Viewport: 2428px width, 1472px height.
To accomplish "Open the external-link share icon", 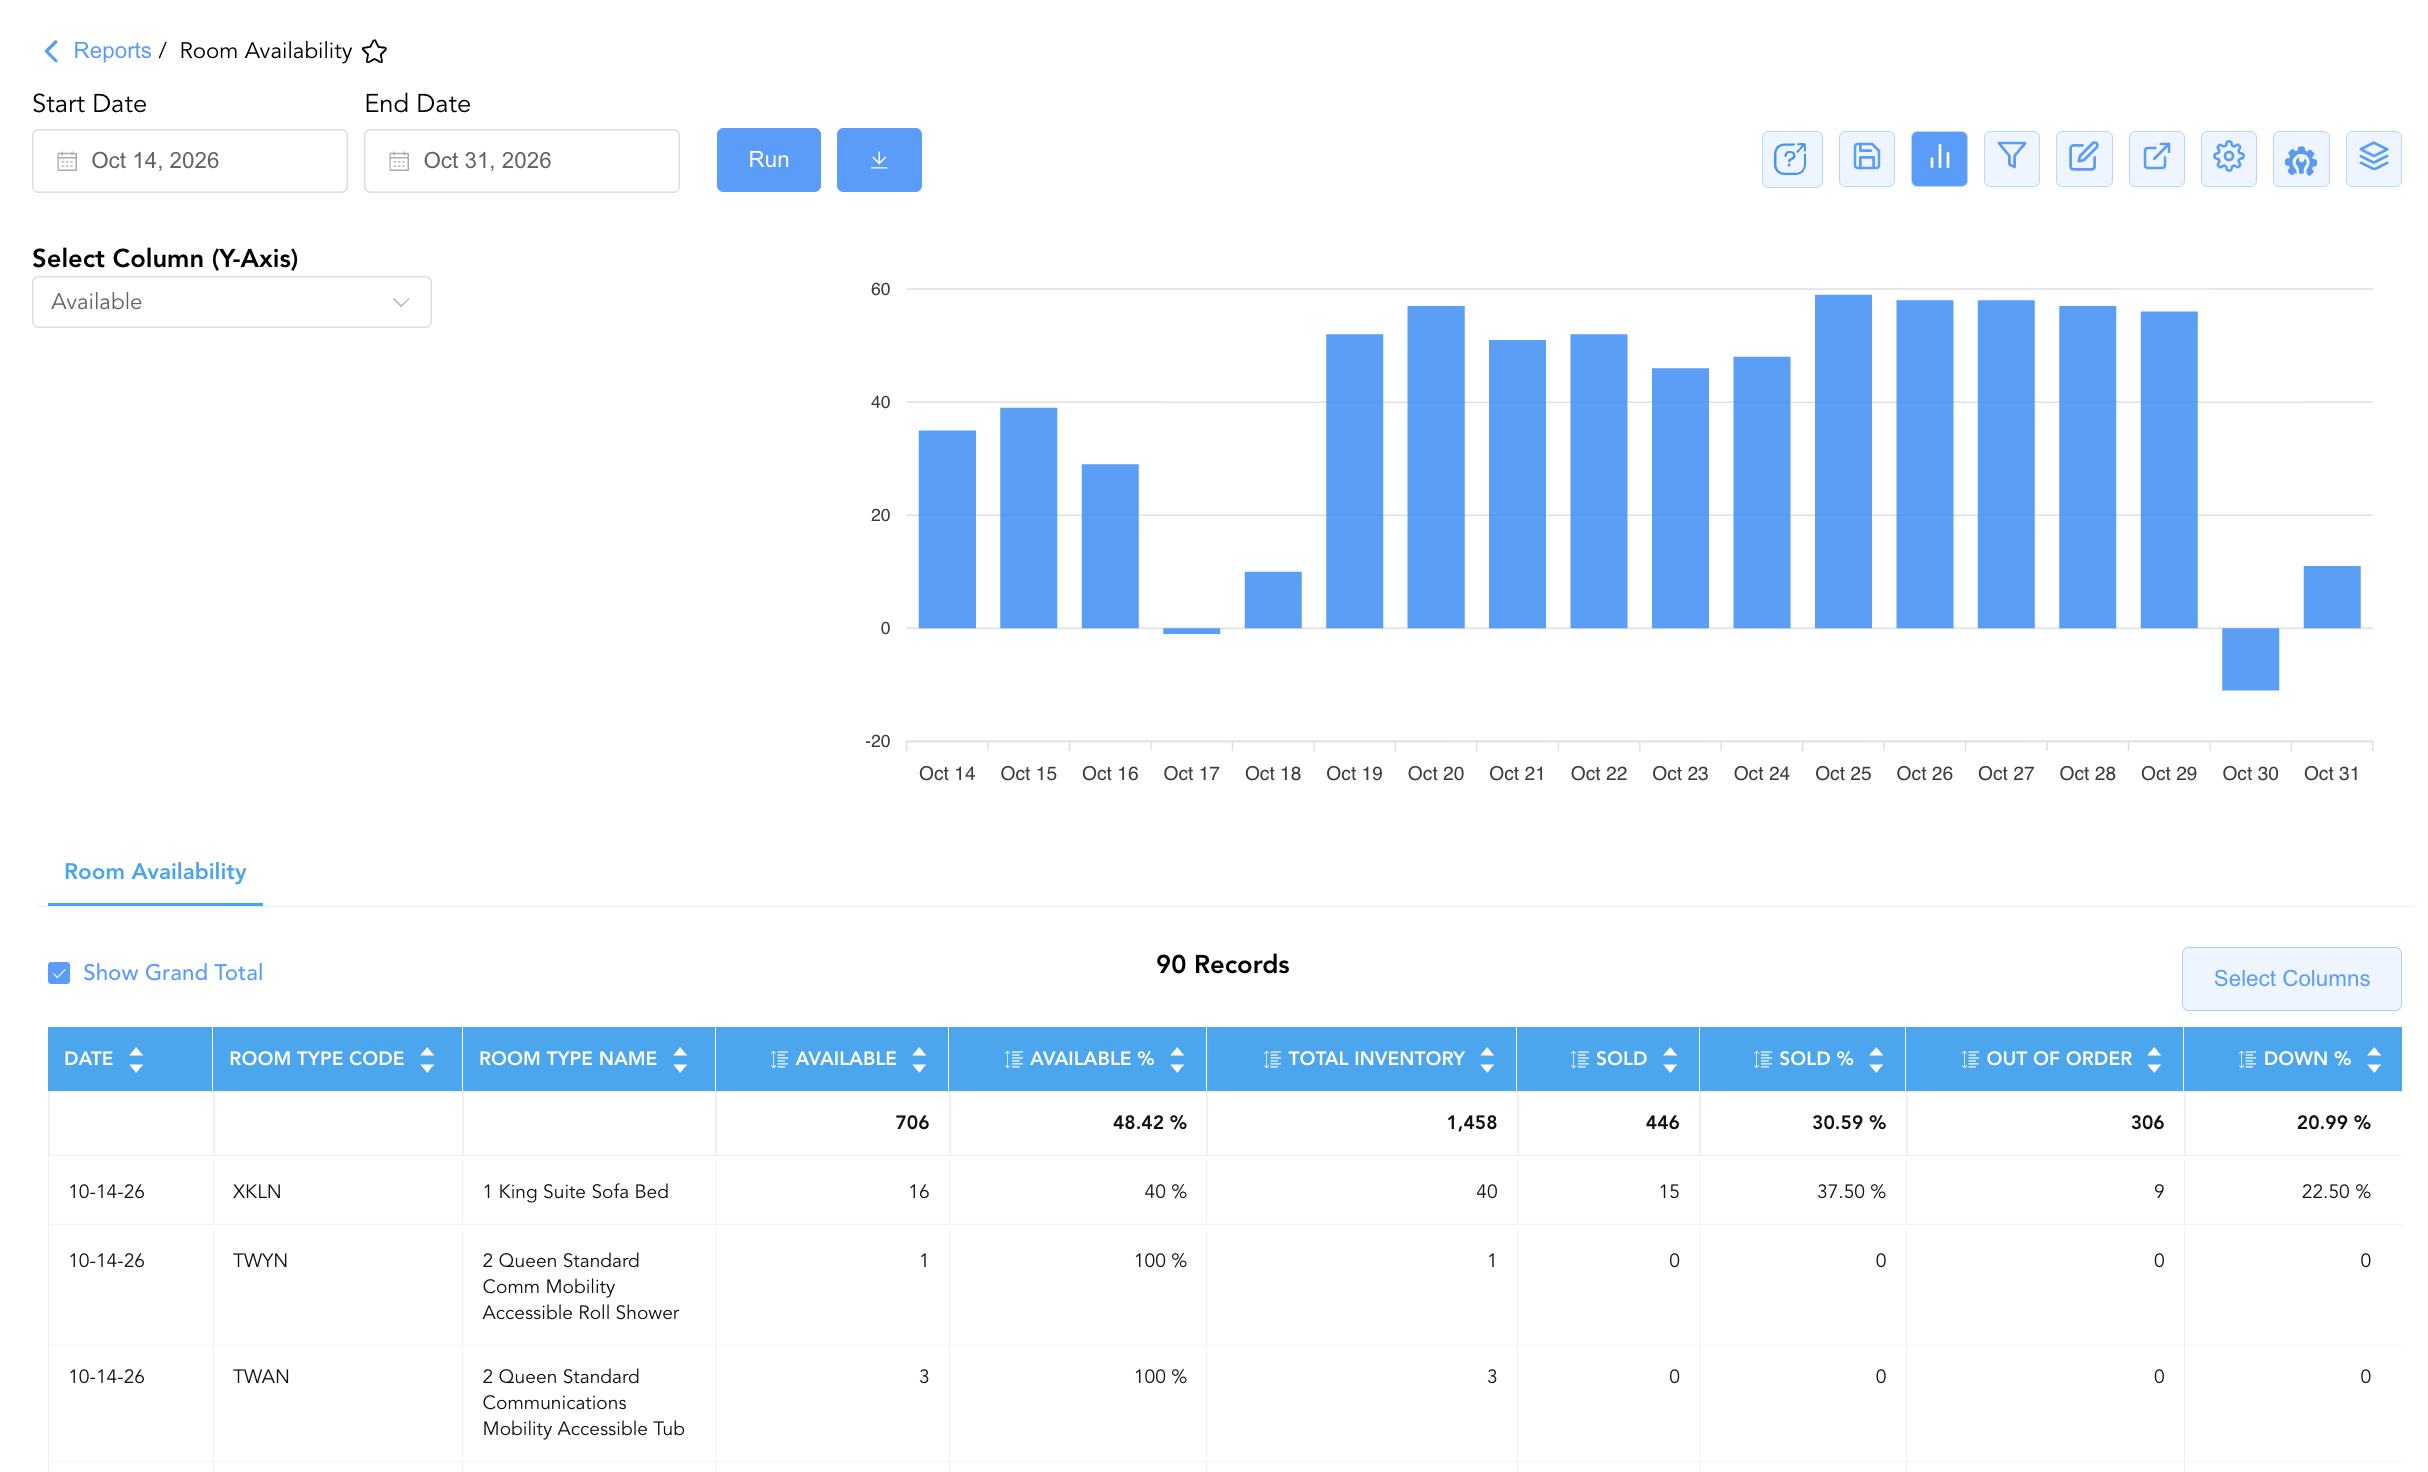I will tap(2157, 159).
